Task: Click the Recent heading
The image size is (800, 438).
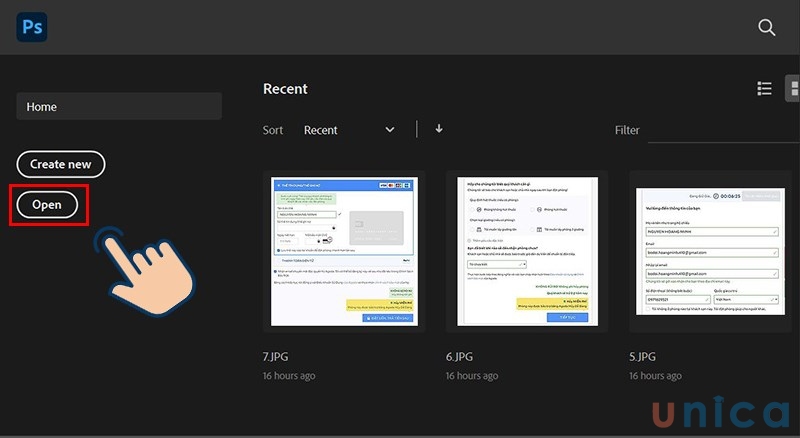Action: click(285, 89)
